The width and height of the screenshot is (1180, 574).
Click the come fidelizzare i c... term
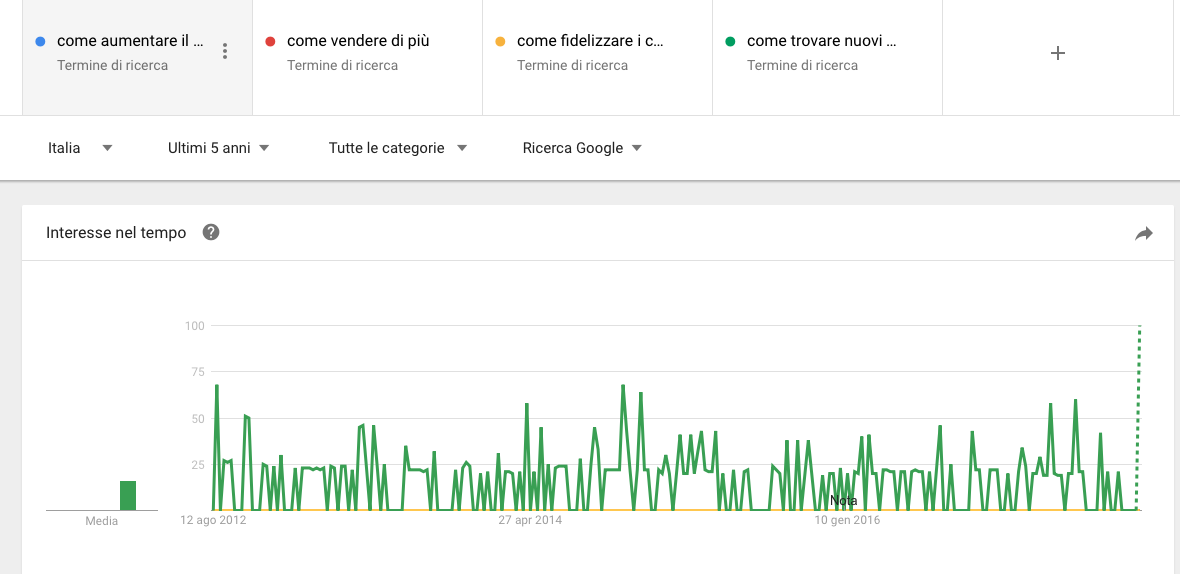coord(590,41)
